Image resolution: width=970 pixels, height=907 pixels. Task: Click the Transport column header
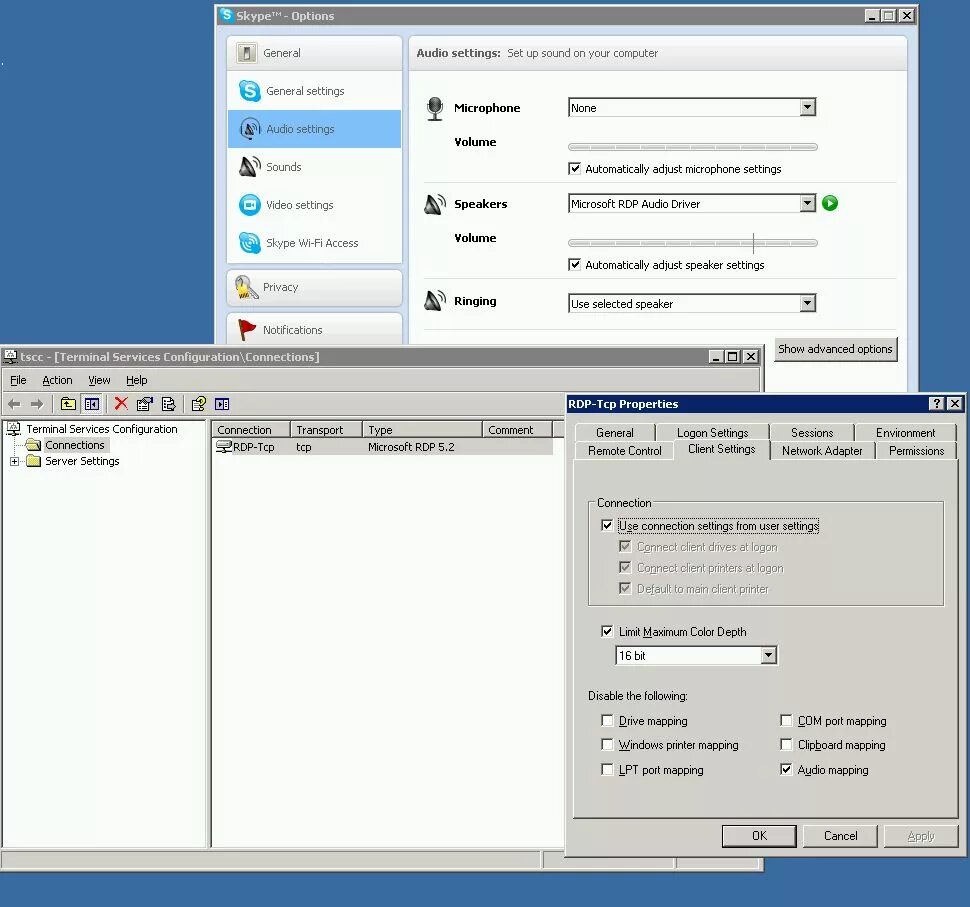325,429
